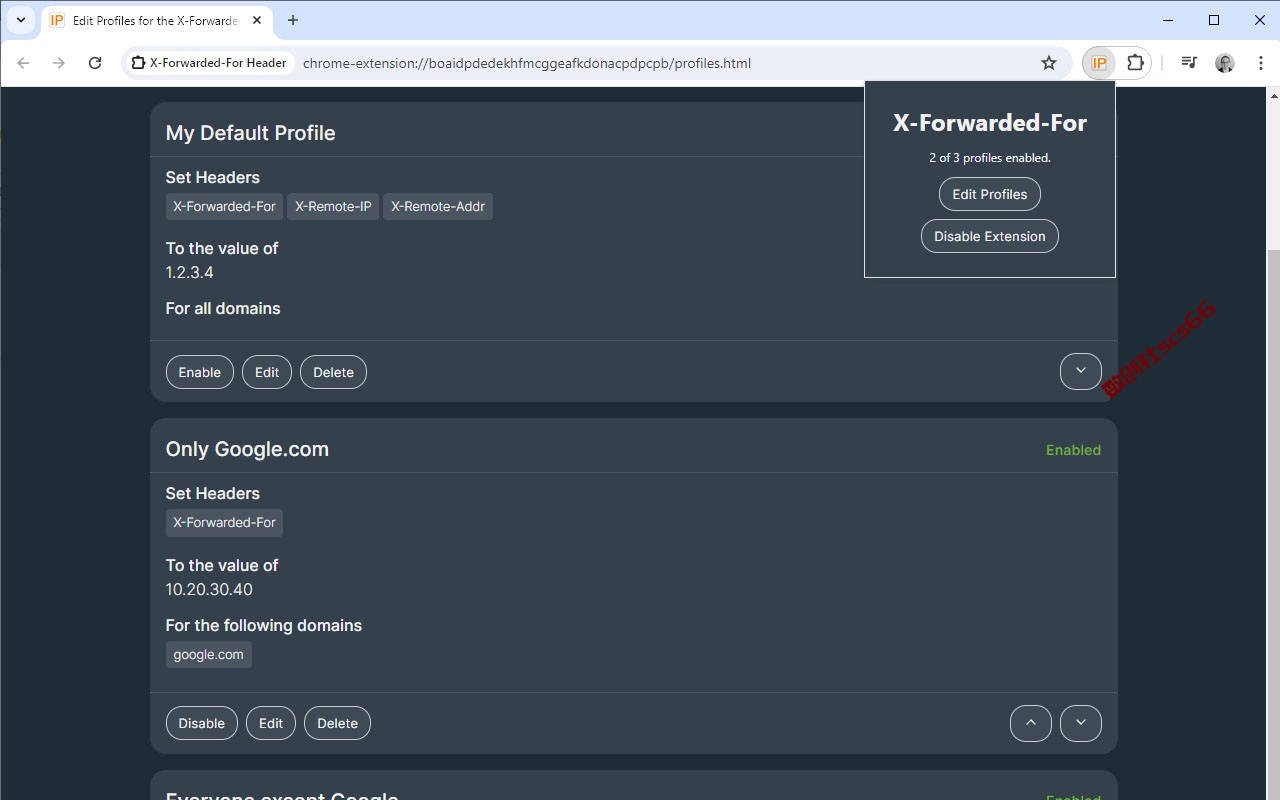Viewport: 1280px width, 800px height.
Task: Click Disable Extension in the popup
Action: (x=990, y=236)
